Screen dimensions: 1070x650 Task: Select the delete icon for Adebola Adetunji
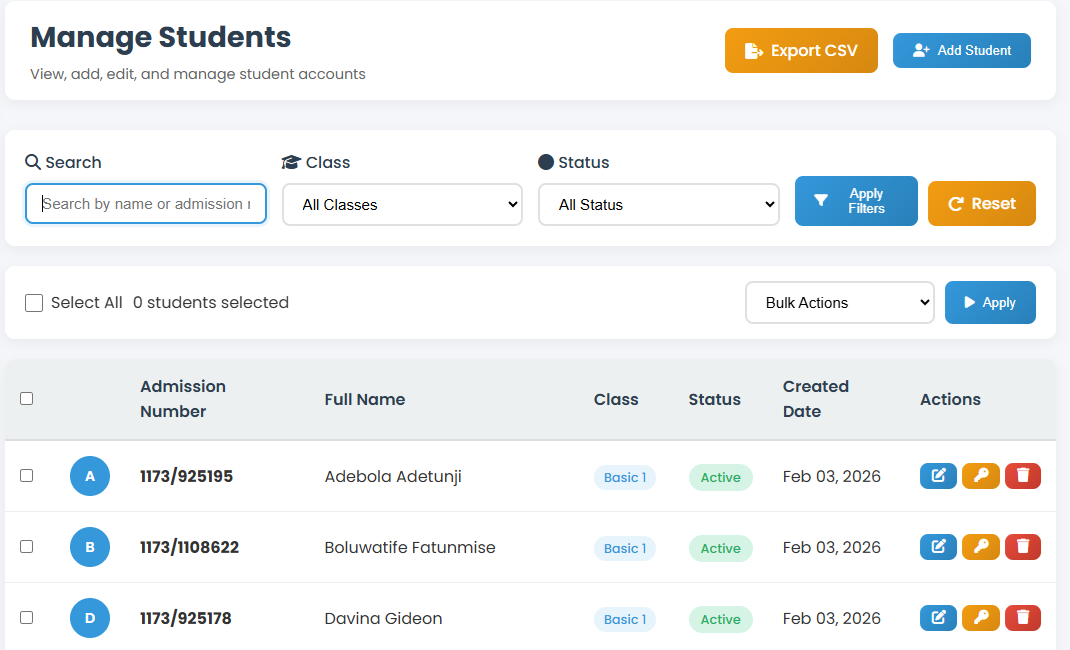(1022, 476)
